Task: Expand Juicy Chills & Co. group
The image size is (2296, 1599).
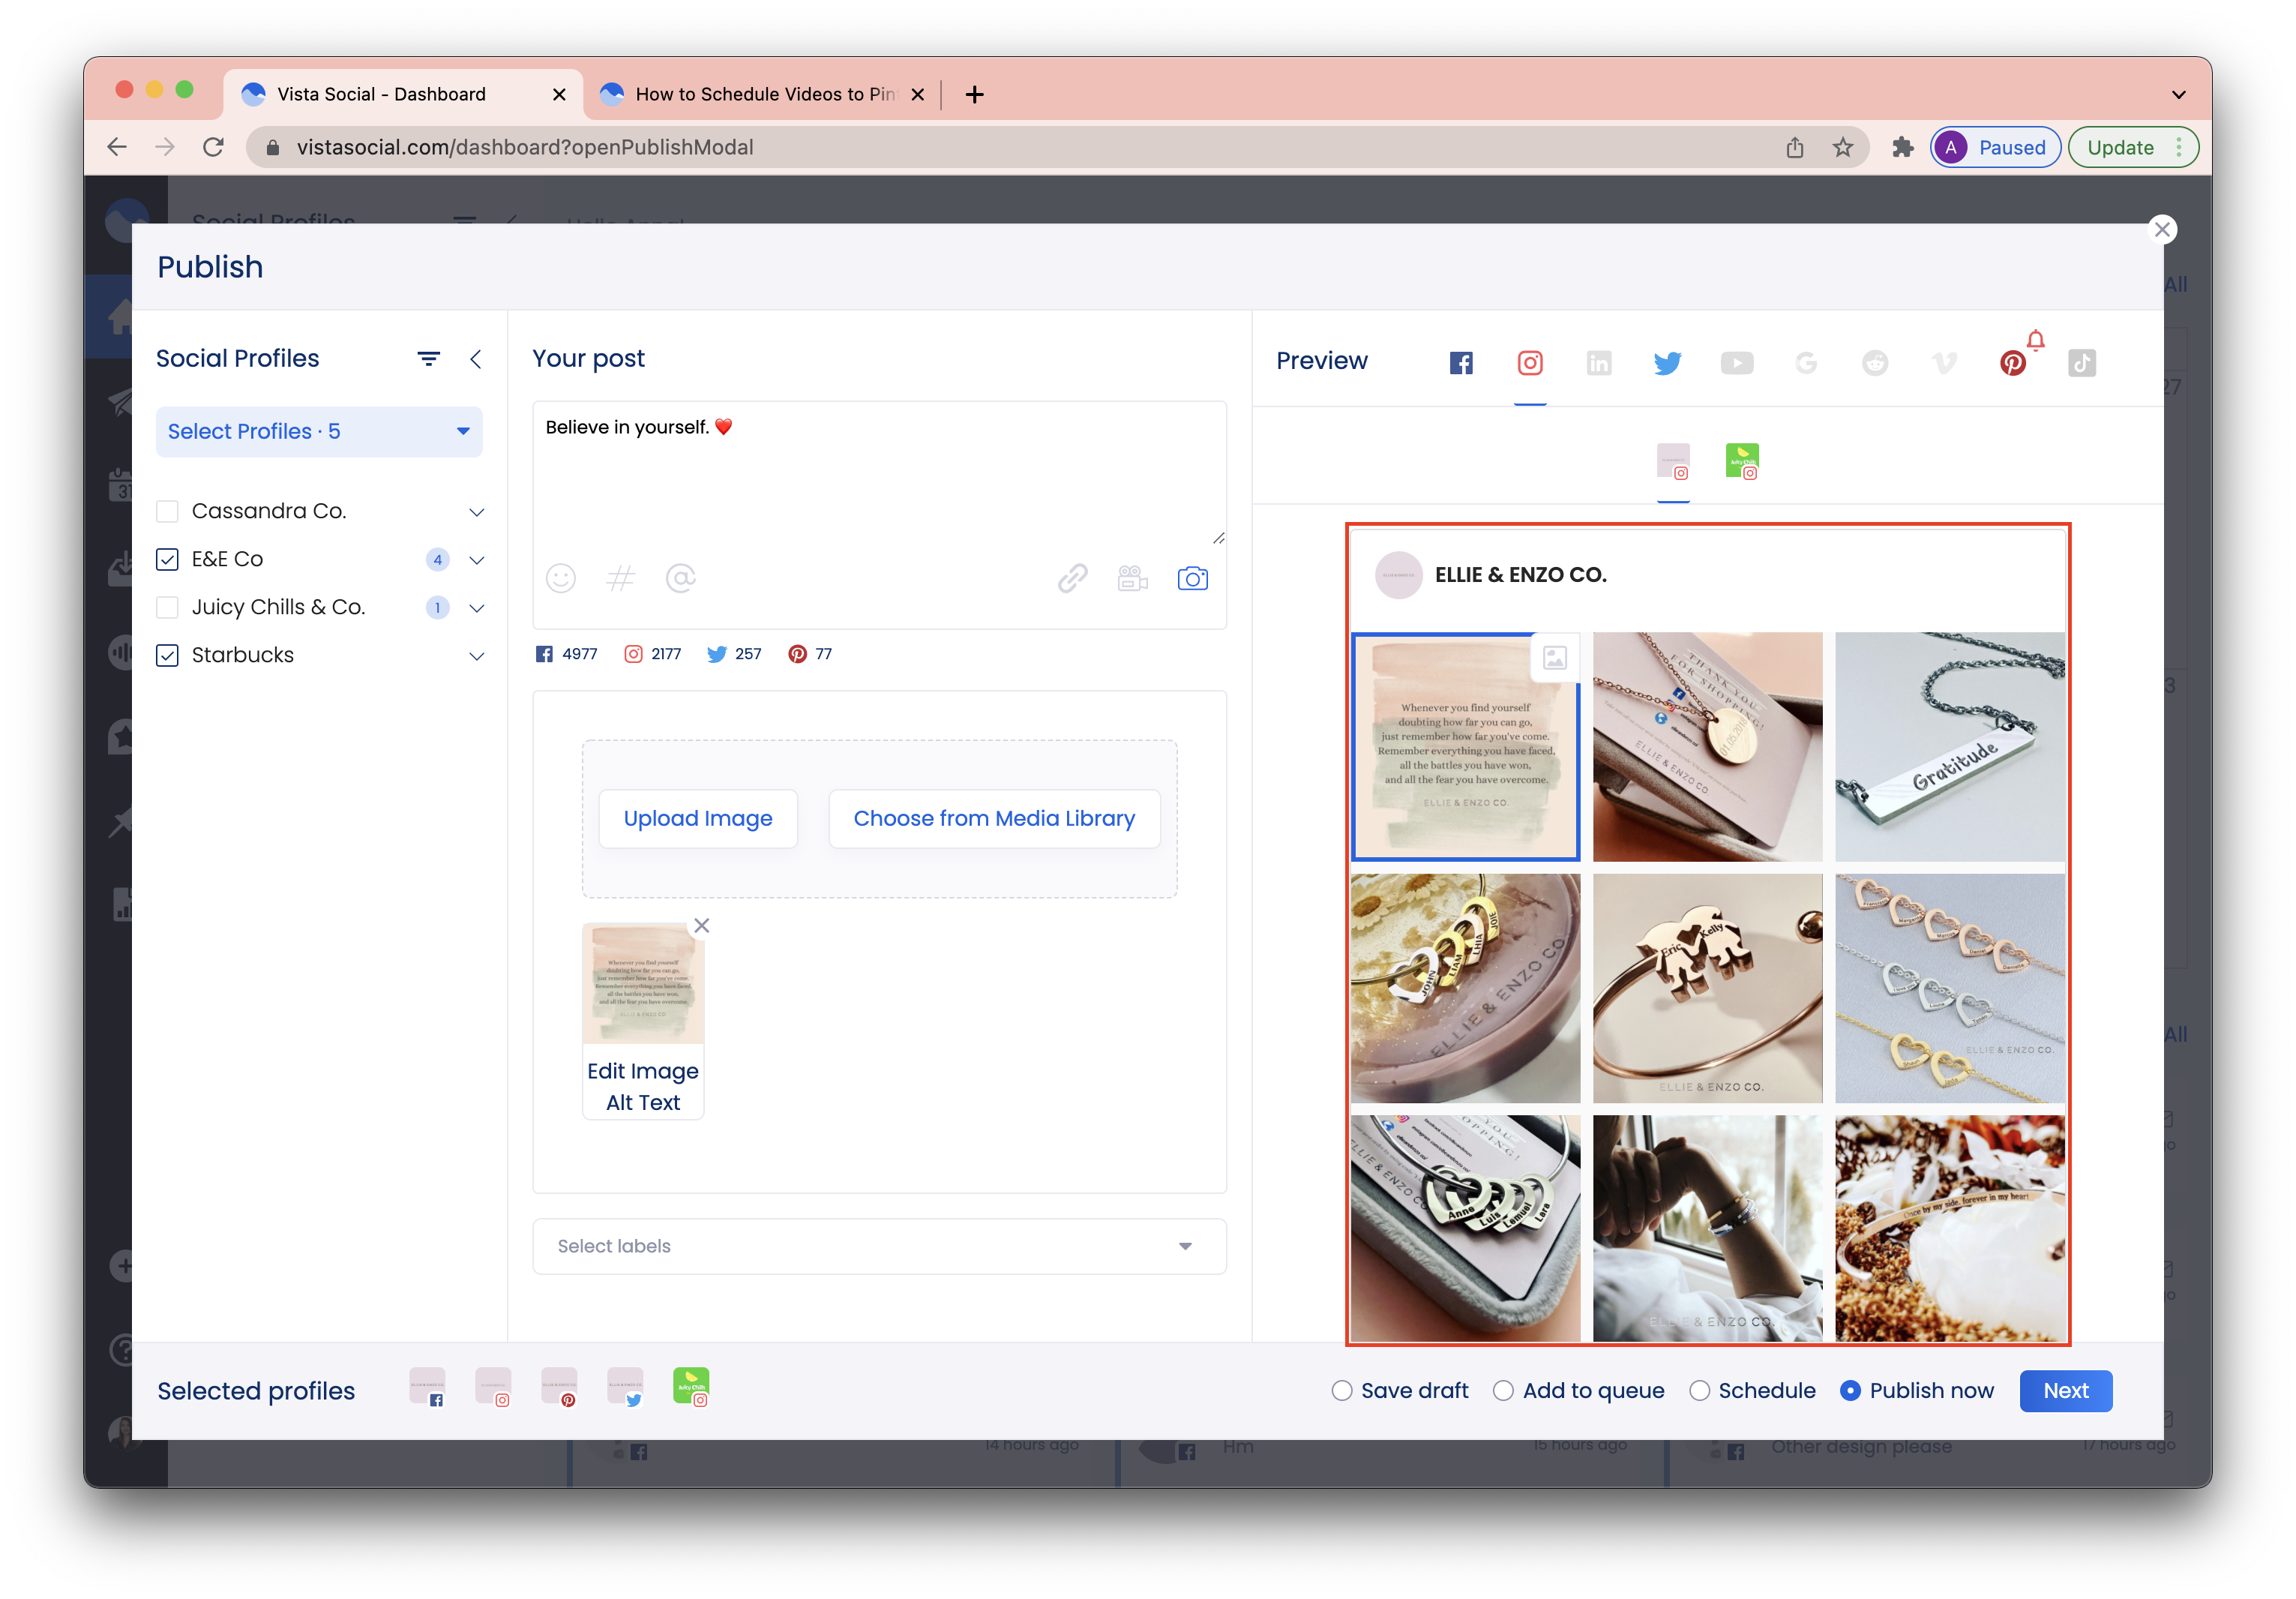Action: [477, 608]
